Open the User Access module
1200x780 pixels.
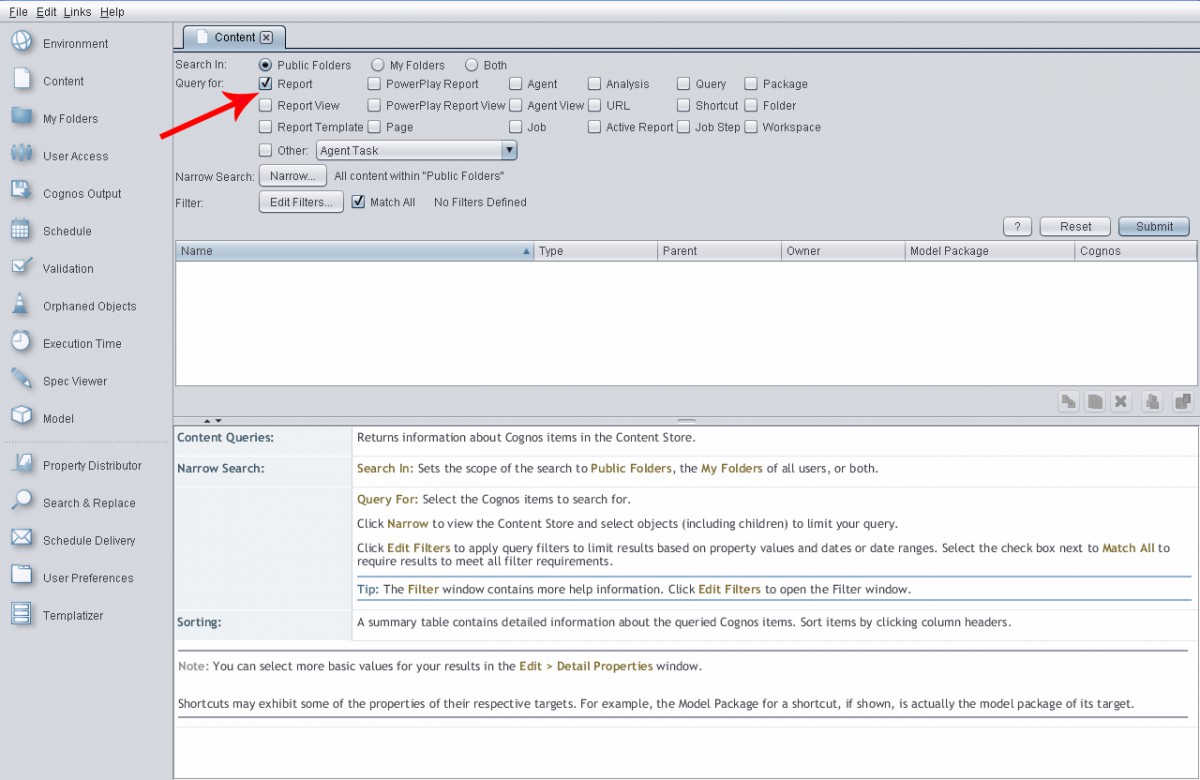pos(60,156)
